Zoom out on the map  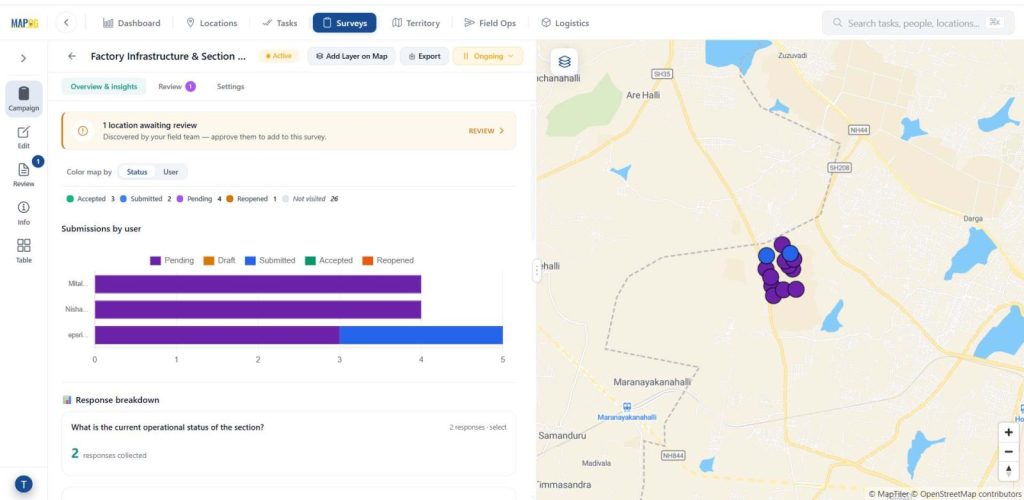pyautogui.click(x=1008, y=451)
